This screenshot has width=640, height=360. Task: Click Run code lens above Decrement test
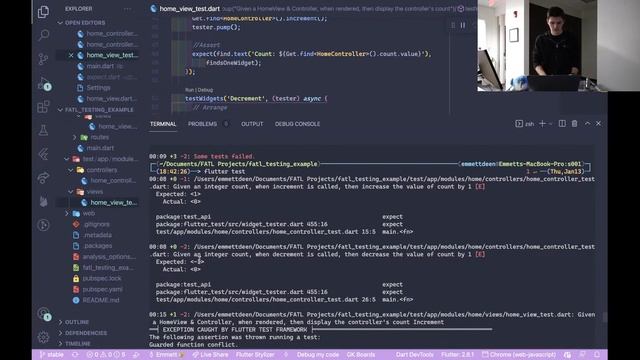[x=189, y=90]
